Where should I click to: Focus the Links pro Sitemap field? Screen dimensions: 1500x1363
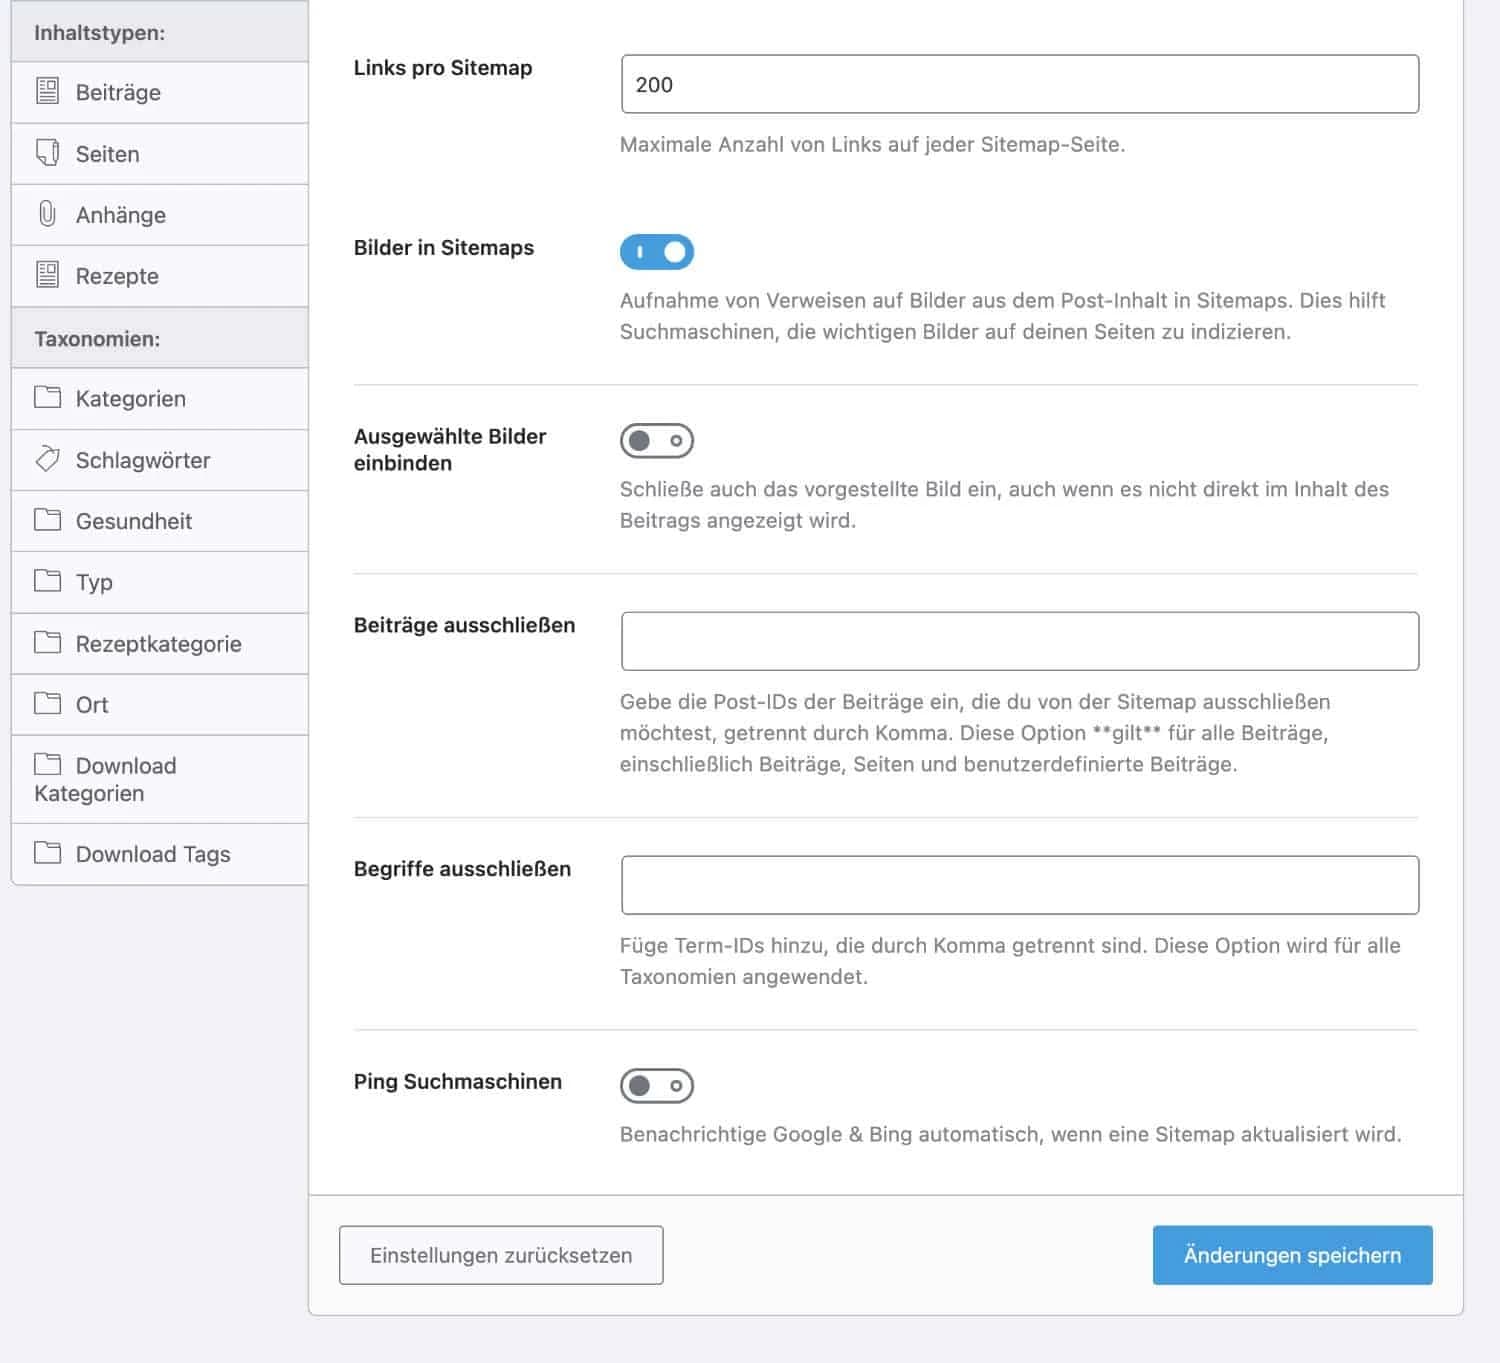coord(1019,85)
